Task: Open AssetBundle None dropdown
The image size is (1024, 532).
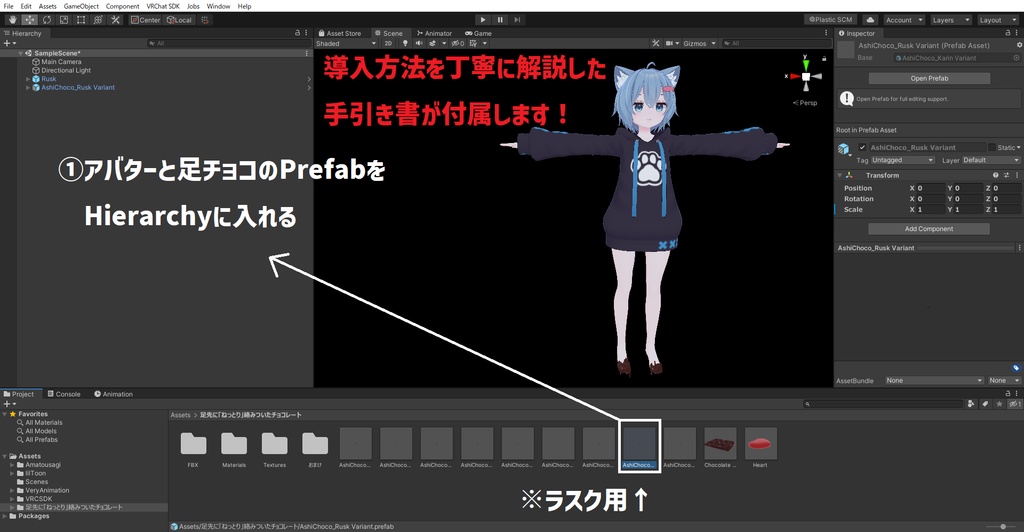Action: pos(934,380)
